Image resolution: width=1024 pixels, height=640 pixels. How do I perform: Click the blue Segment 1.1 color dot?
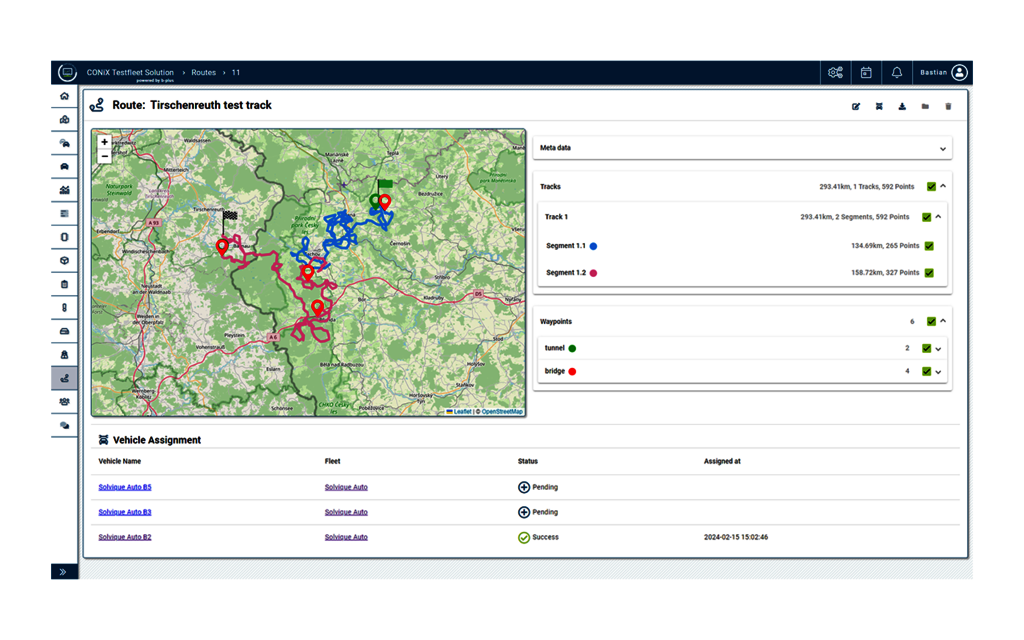click(x=594, y=246)
